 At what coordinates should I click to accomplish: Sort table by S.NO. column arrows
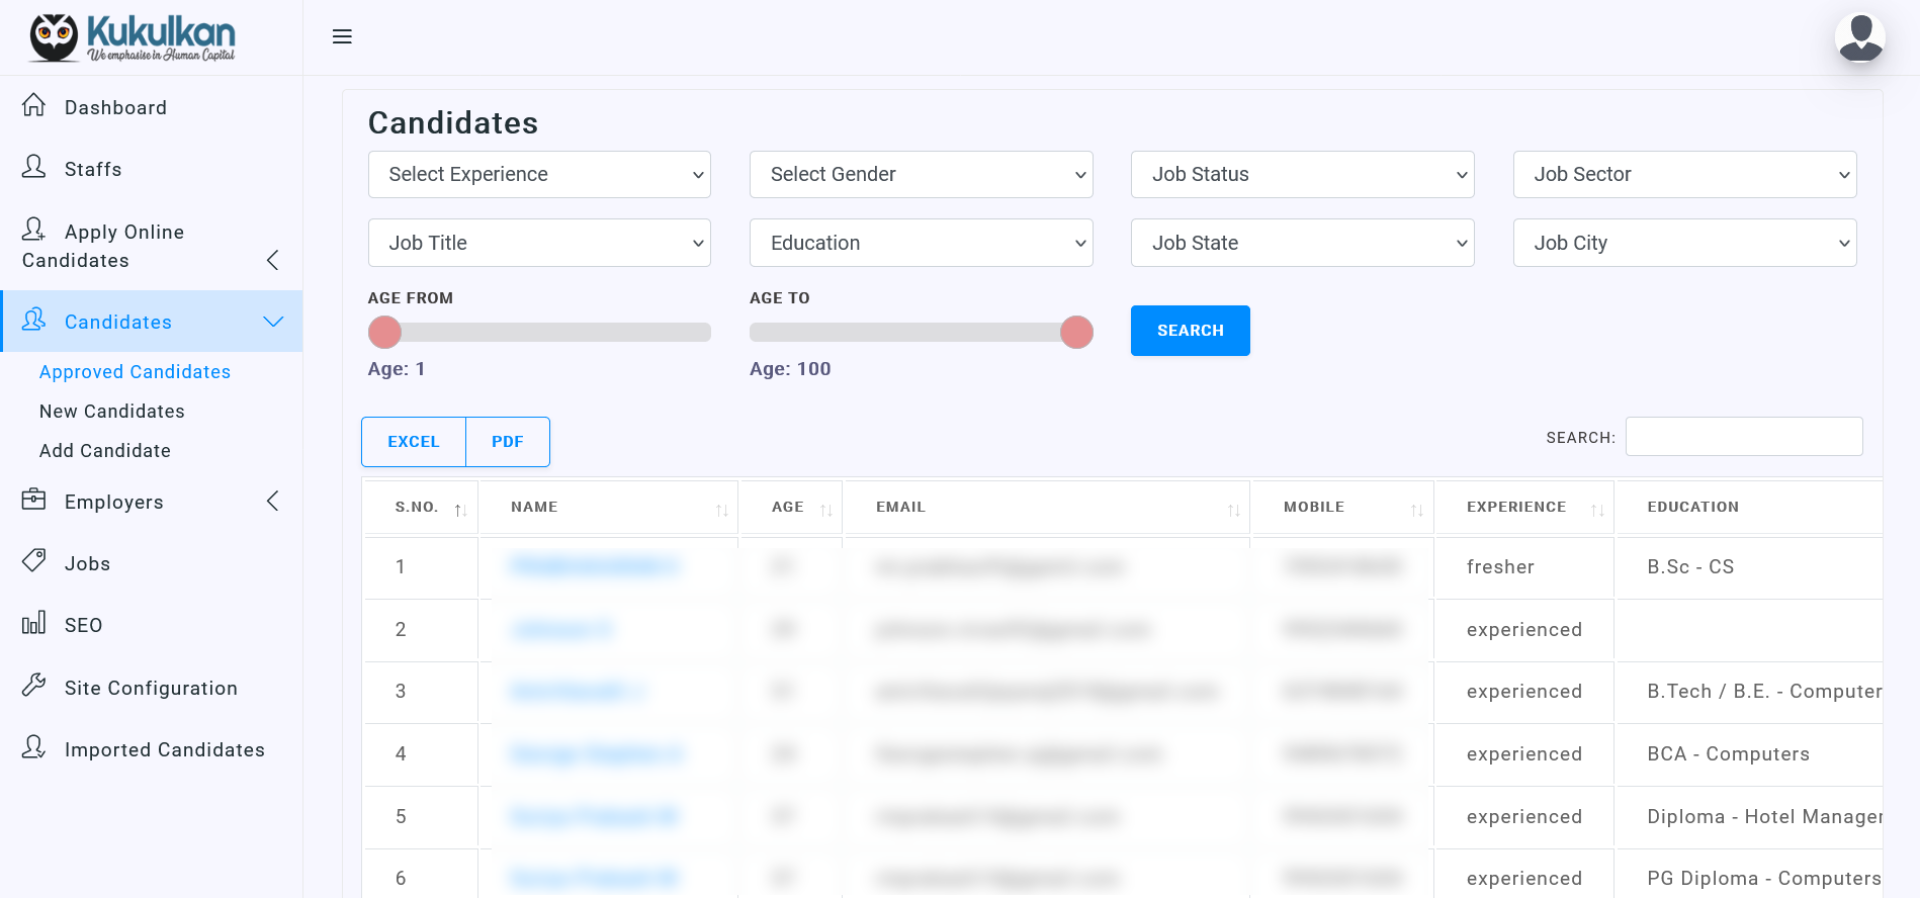tap(460, 510)
